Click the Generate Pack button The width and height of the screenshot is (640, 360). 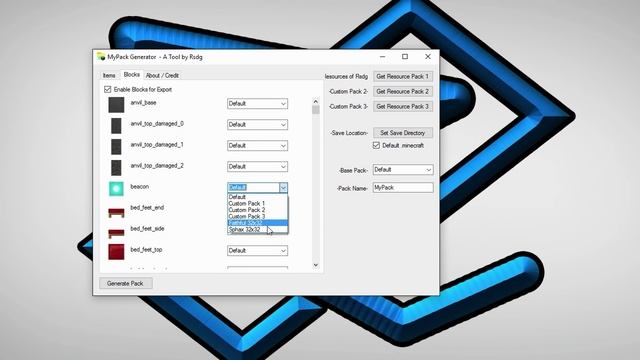tap(125, 283)
